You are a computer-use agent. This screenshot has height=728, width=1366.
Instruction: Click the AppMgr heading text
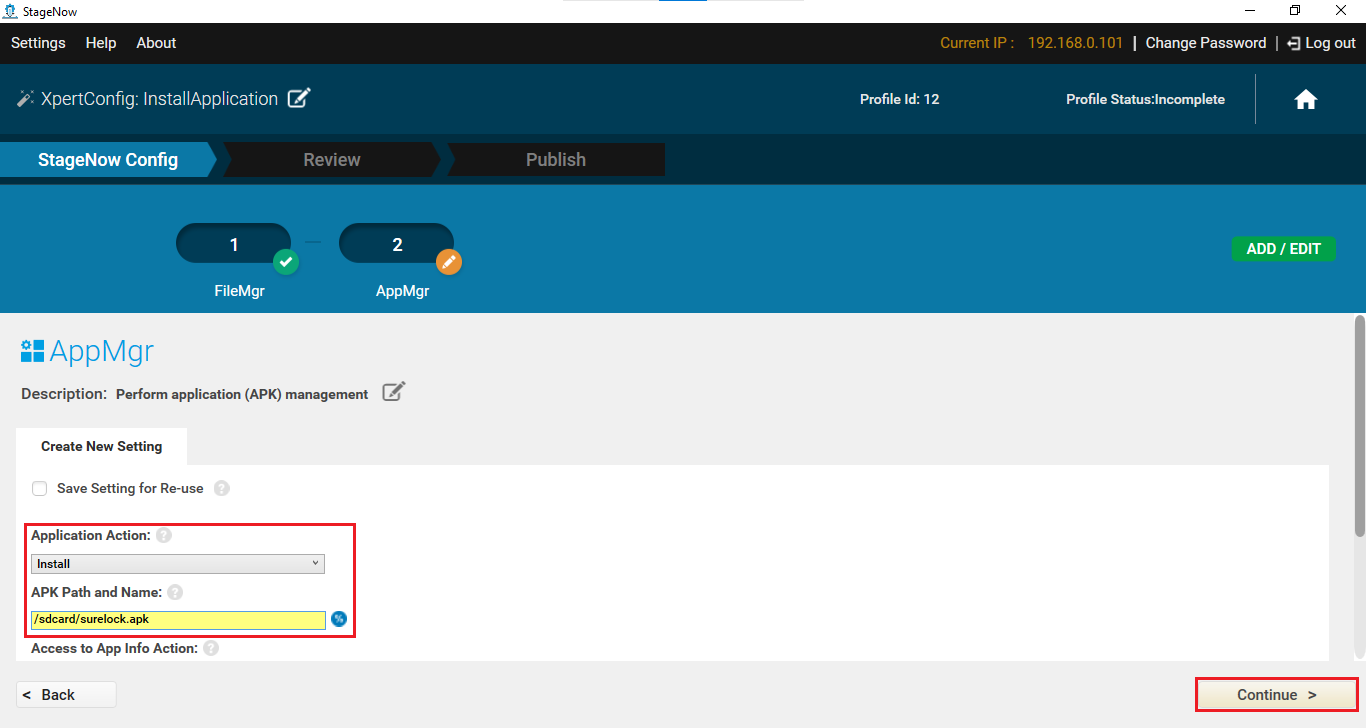[101, 351]
